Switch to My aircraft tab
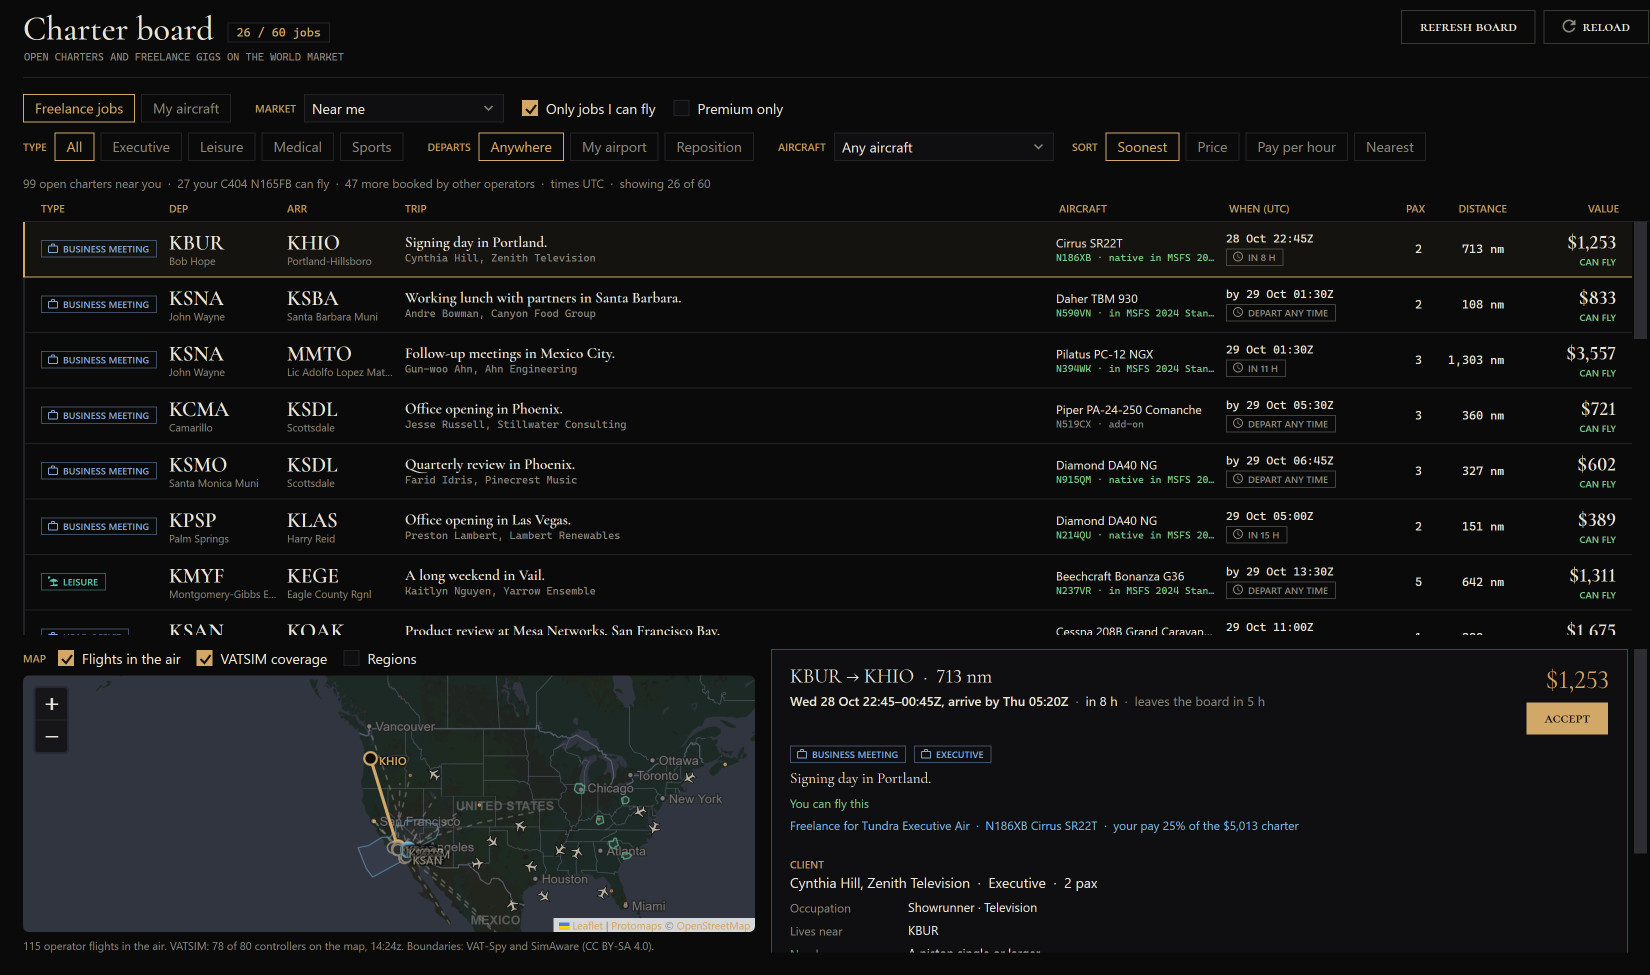1650x975 pixels. click(186, 108)
